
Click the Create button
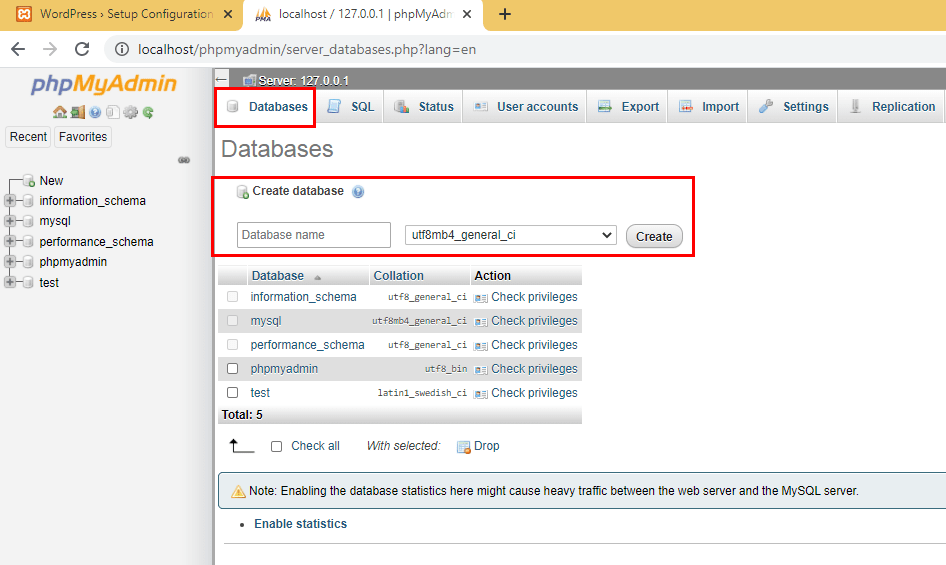click(654, 237)
